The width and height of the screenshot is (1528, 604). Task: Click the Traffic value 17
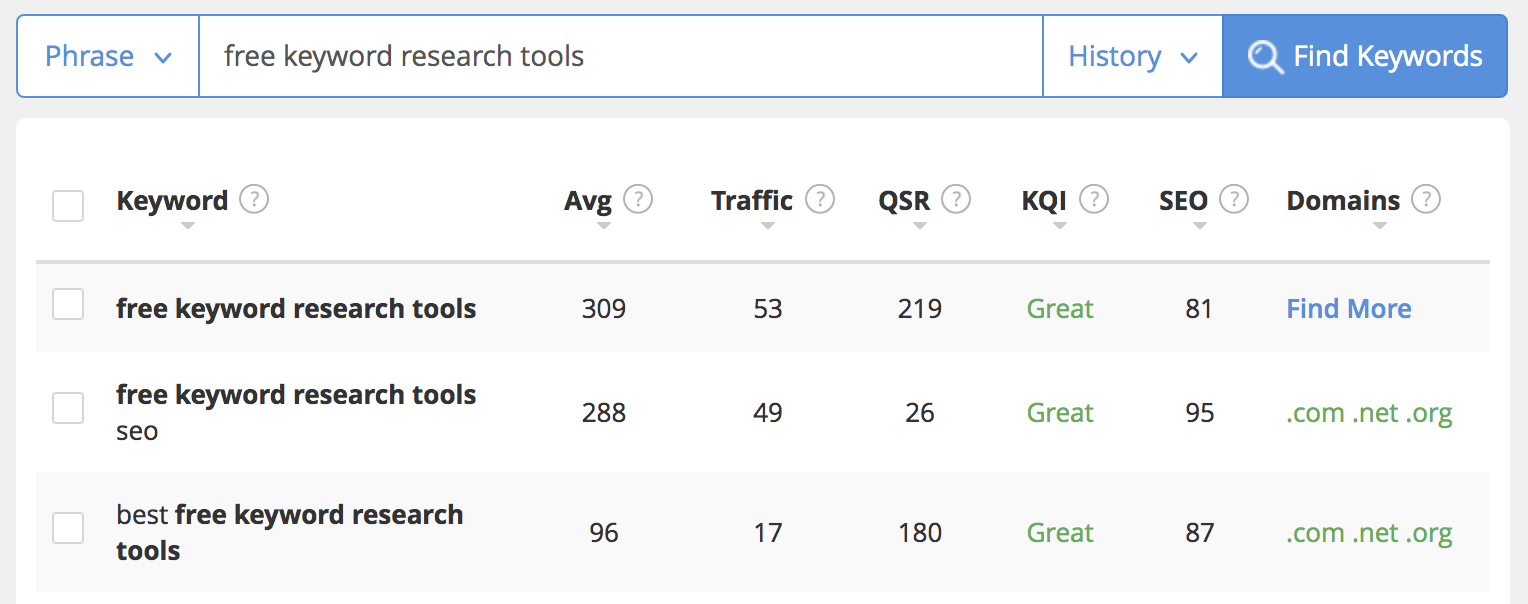coord(768,533)
